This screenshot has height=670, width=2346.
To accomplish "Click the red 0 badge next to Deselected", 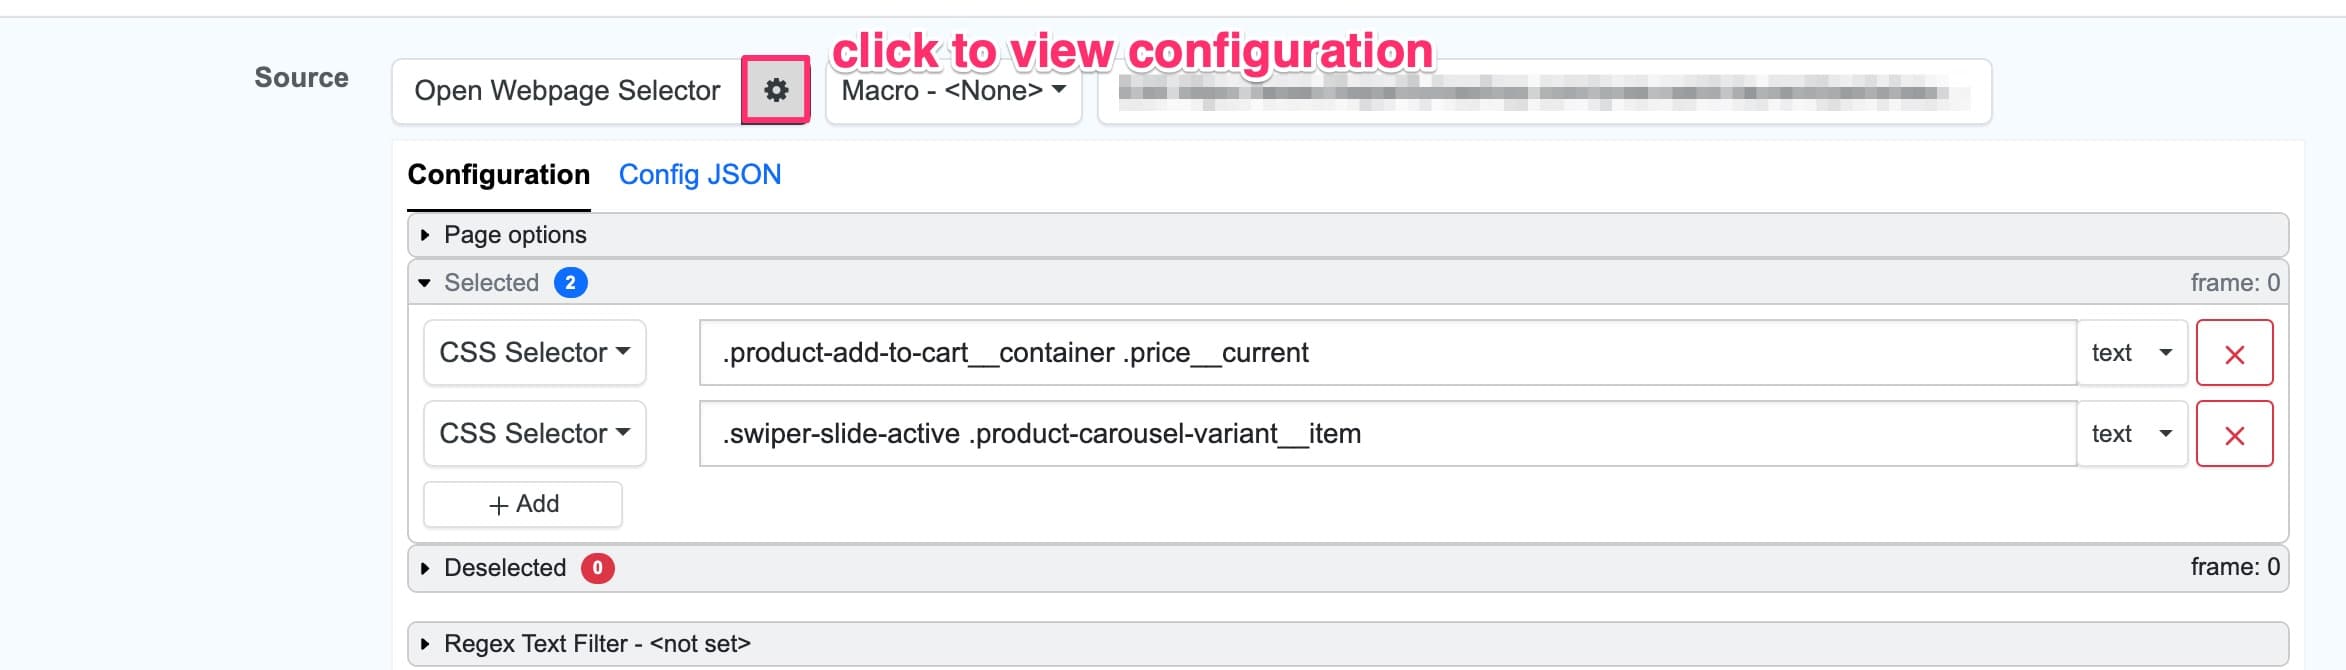I will tap(598, 567).
